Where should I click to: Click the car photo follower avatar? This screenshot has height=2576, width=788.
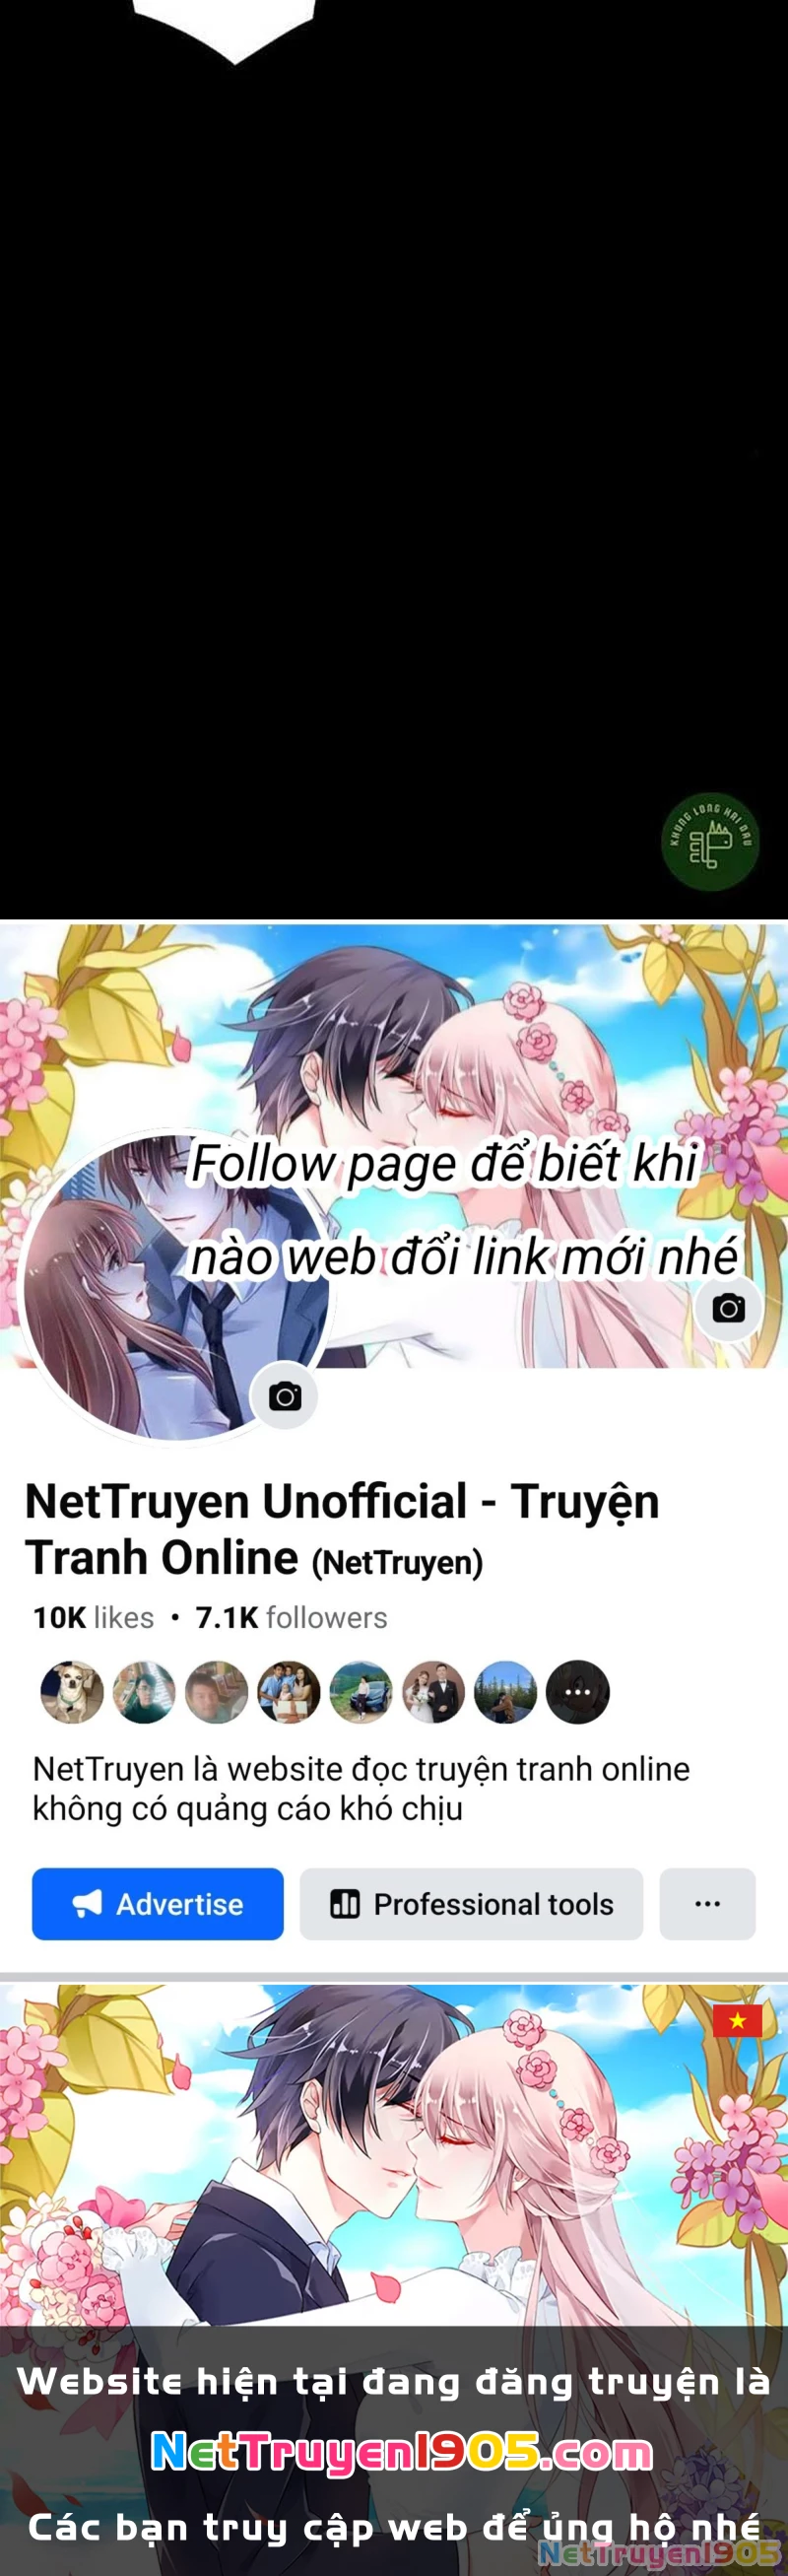(x=361, y=1692)
